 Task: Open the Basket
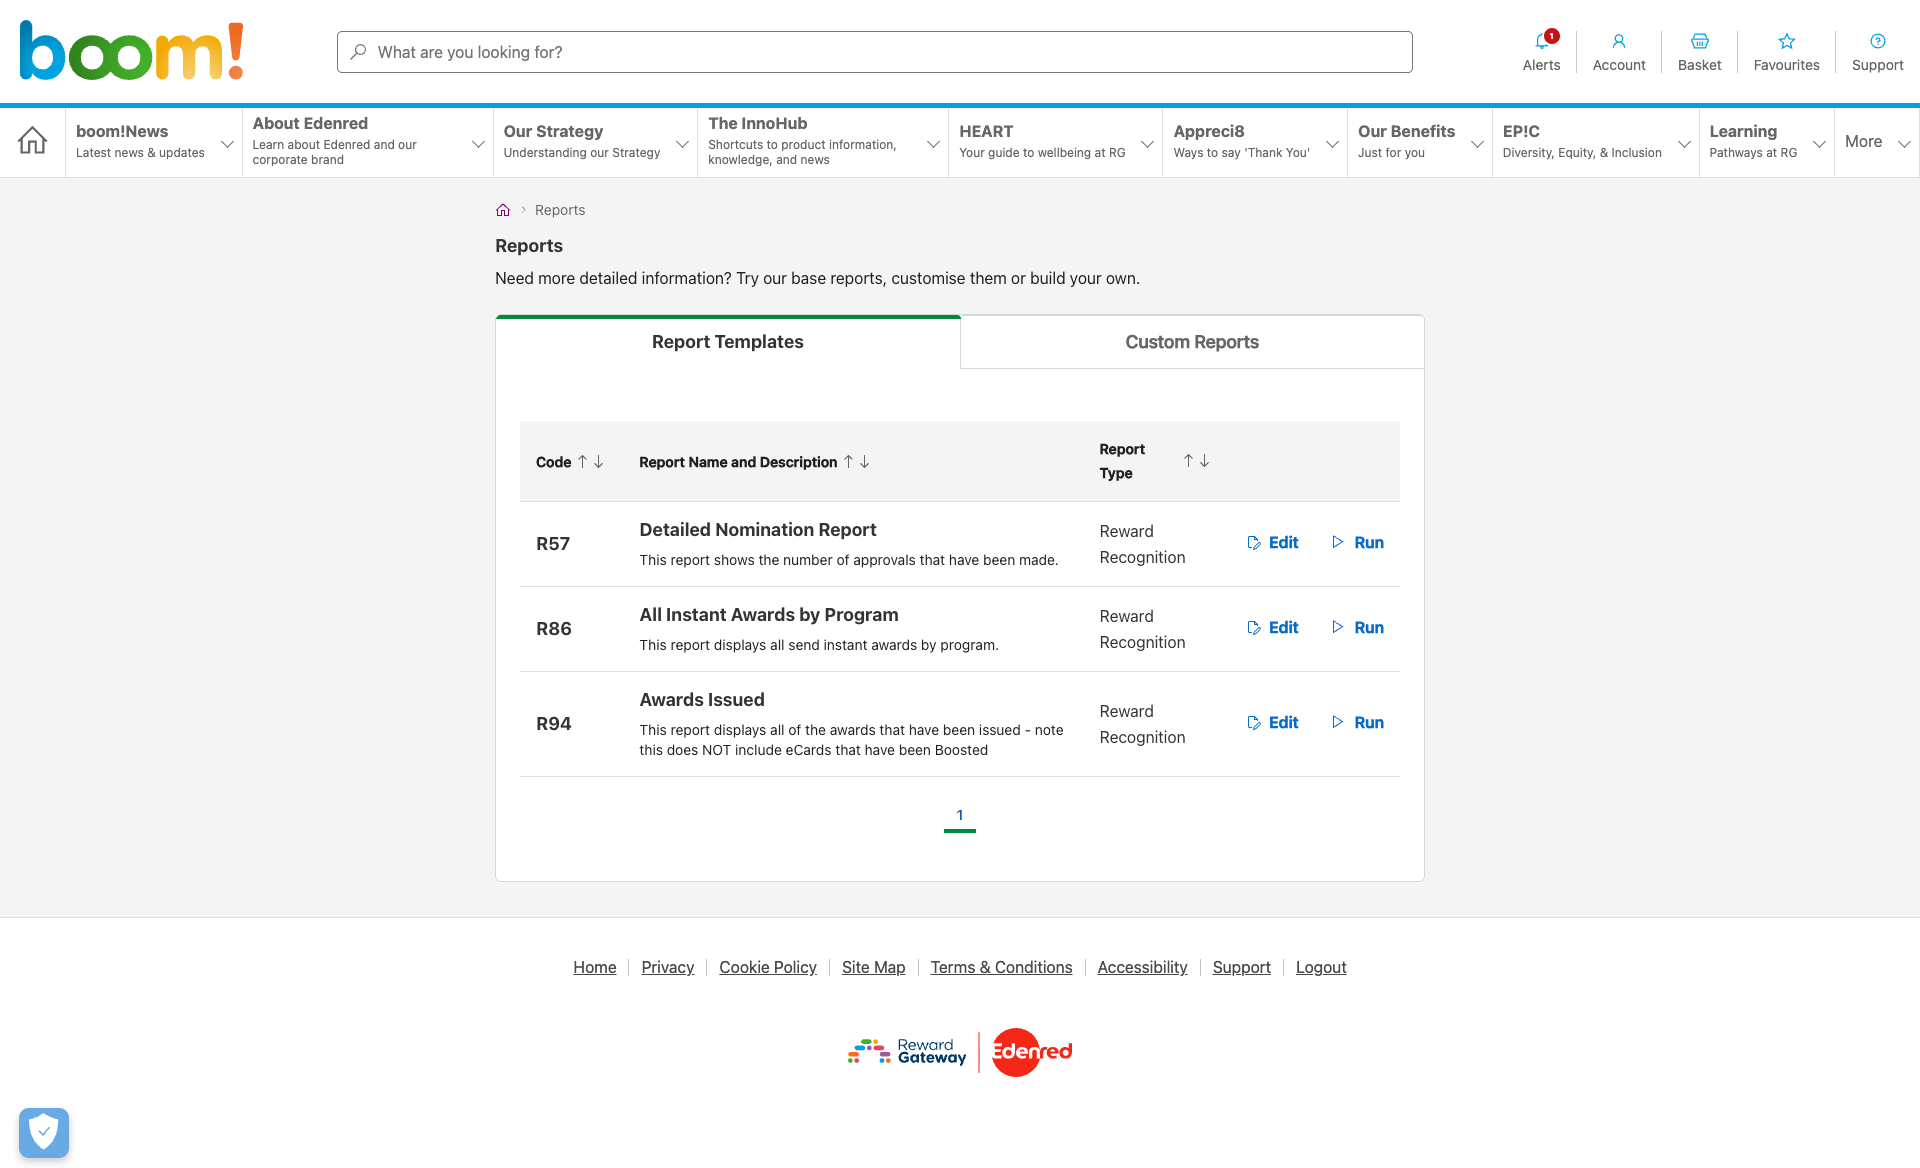pos(1699,42)
